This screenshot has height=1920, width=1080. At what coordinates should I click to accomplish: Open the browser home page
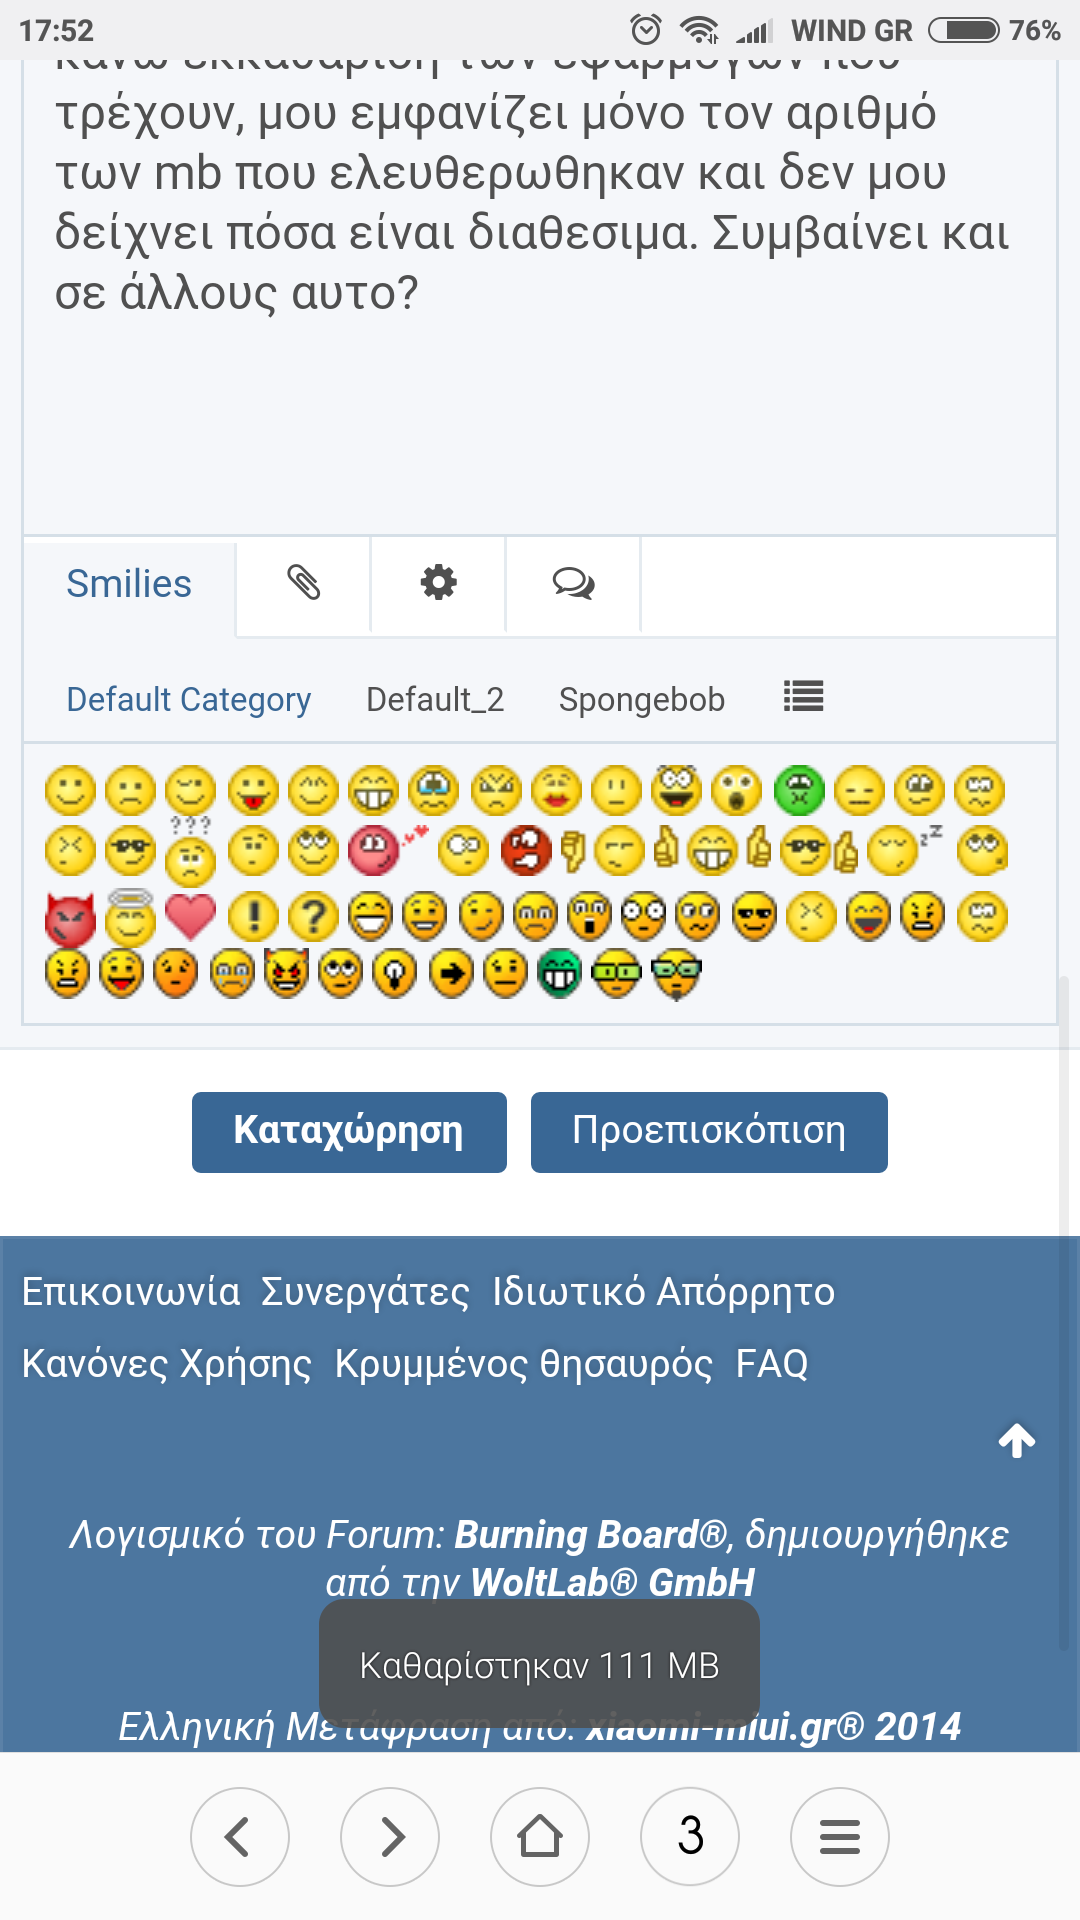point(540,1837)
